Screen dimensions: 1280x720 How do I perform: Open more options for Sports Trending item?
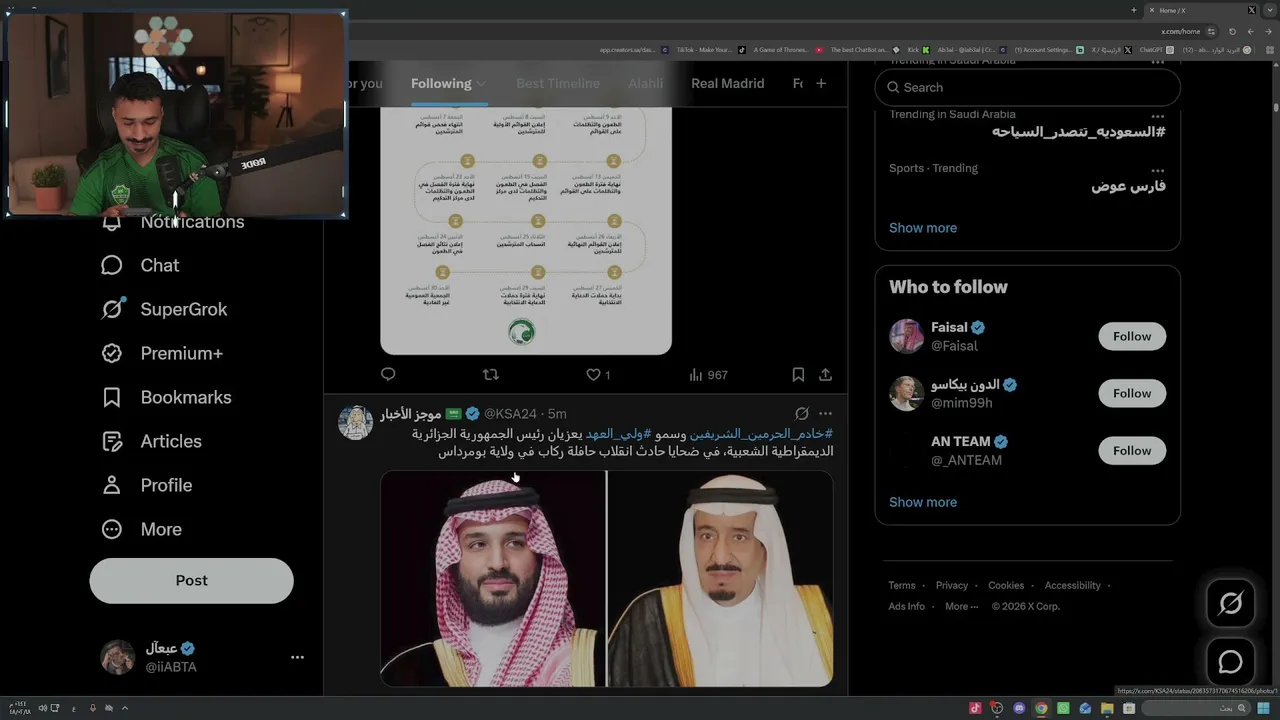coord(1157,170)
